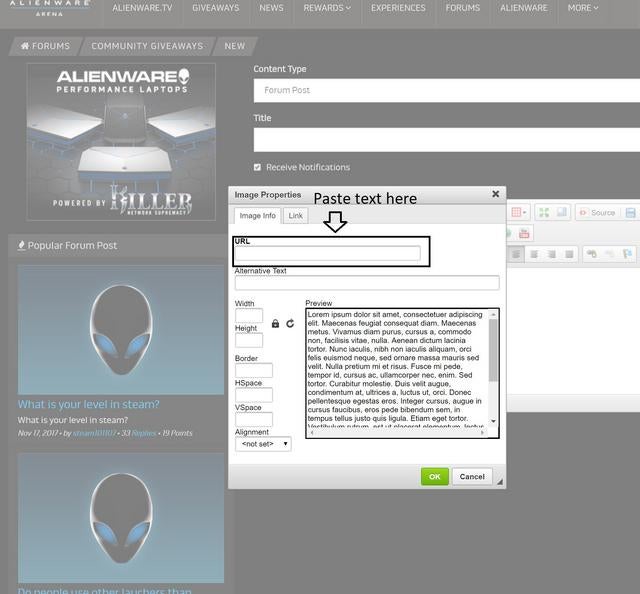
Task: Open Giveaways in the navigation bar
Action: (x=216, y=8)
